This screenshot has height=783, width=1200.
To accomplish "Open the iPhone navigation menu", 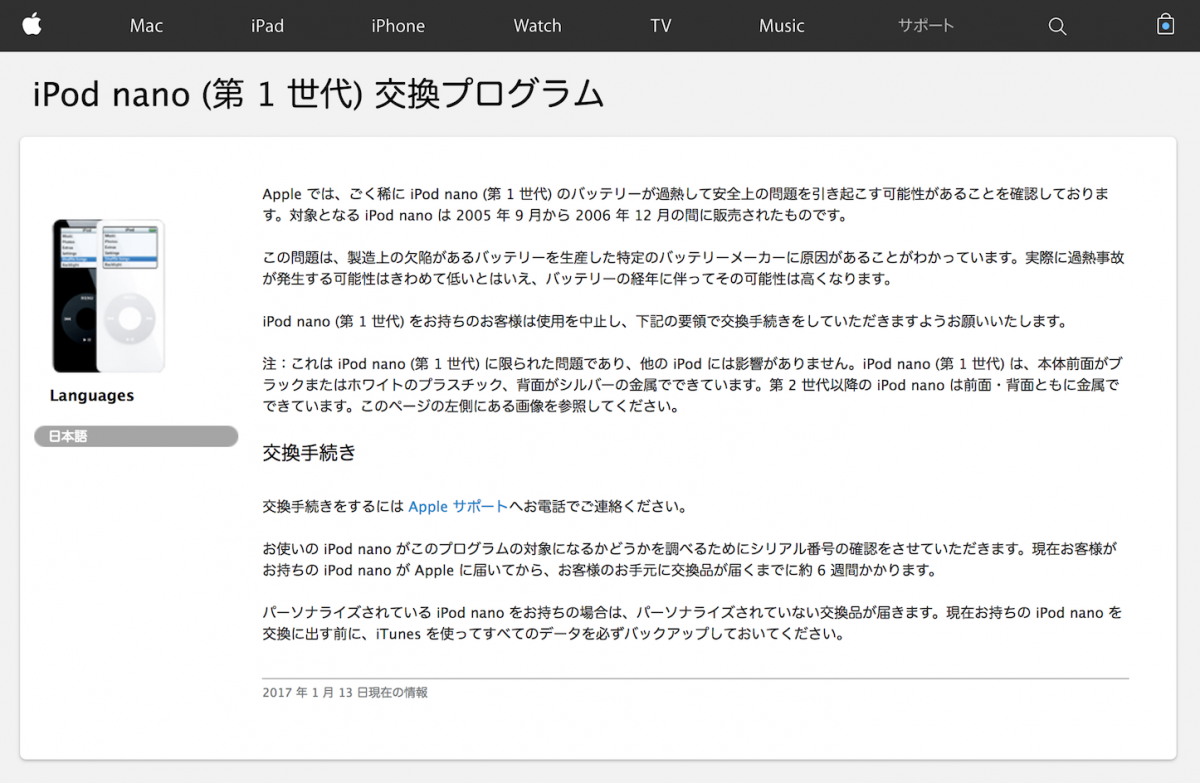I will [x=398, y=26].
